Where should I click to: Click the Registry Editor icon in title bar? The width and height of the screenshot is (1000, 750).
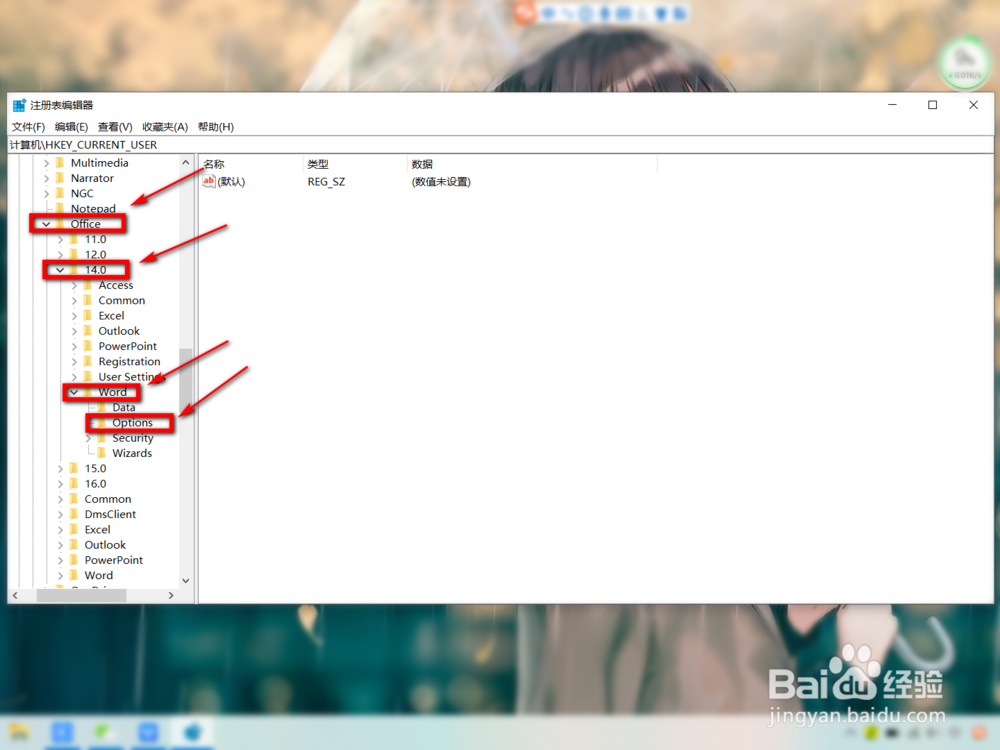[17, 104]
